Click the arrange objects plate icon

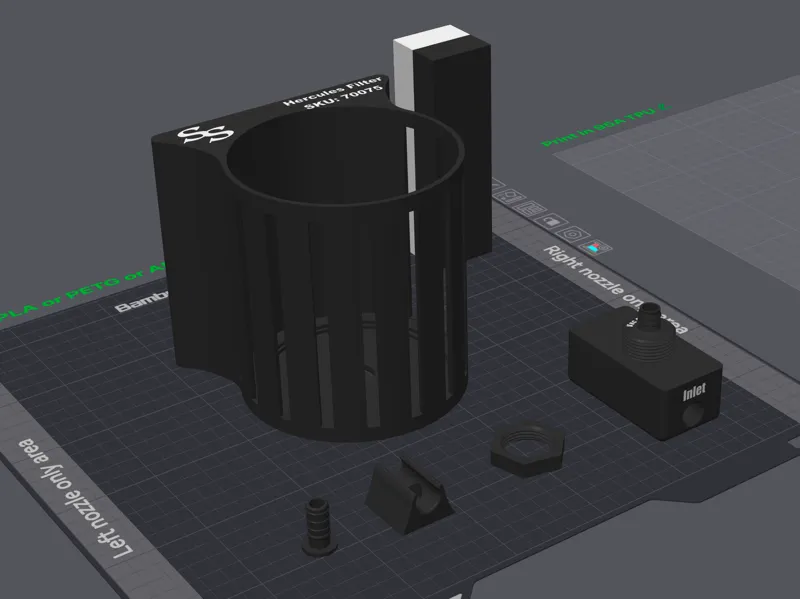(x=529, y=208)
